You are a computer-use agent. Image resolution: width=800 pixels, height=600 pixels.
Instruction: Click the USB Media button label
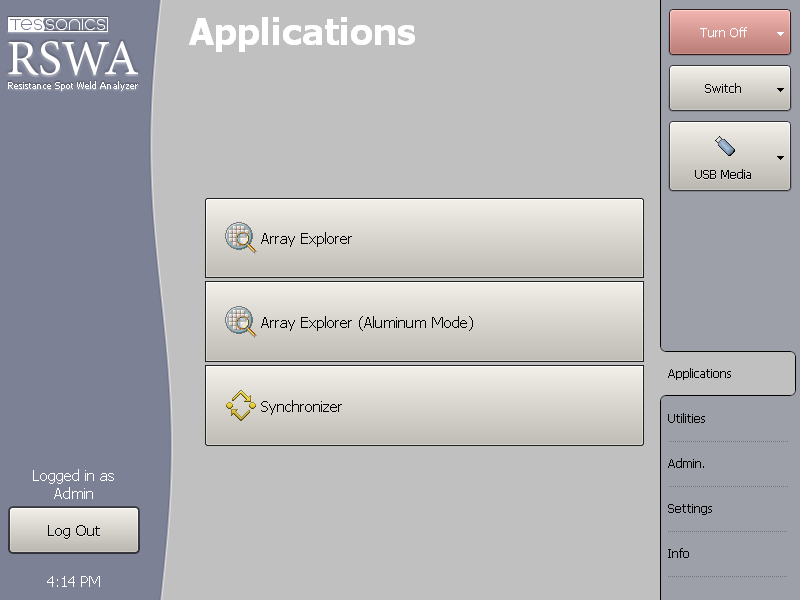click(722, 174)
